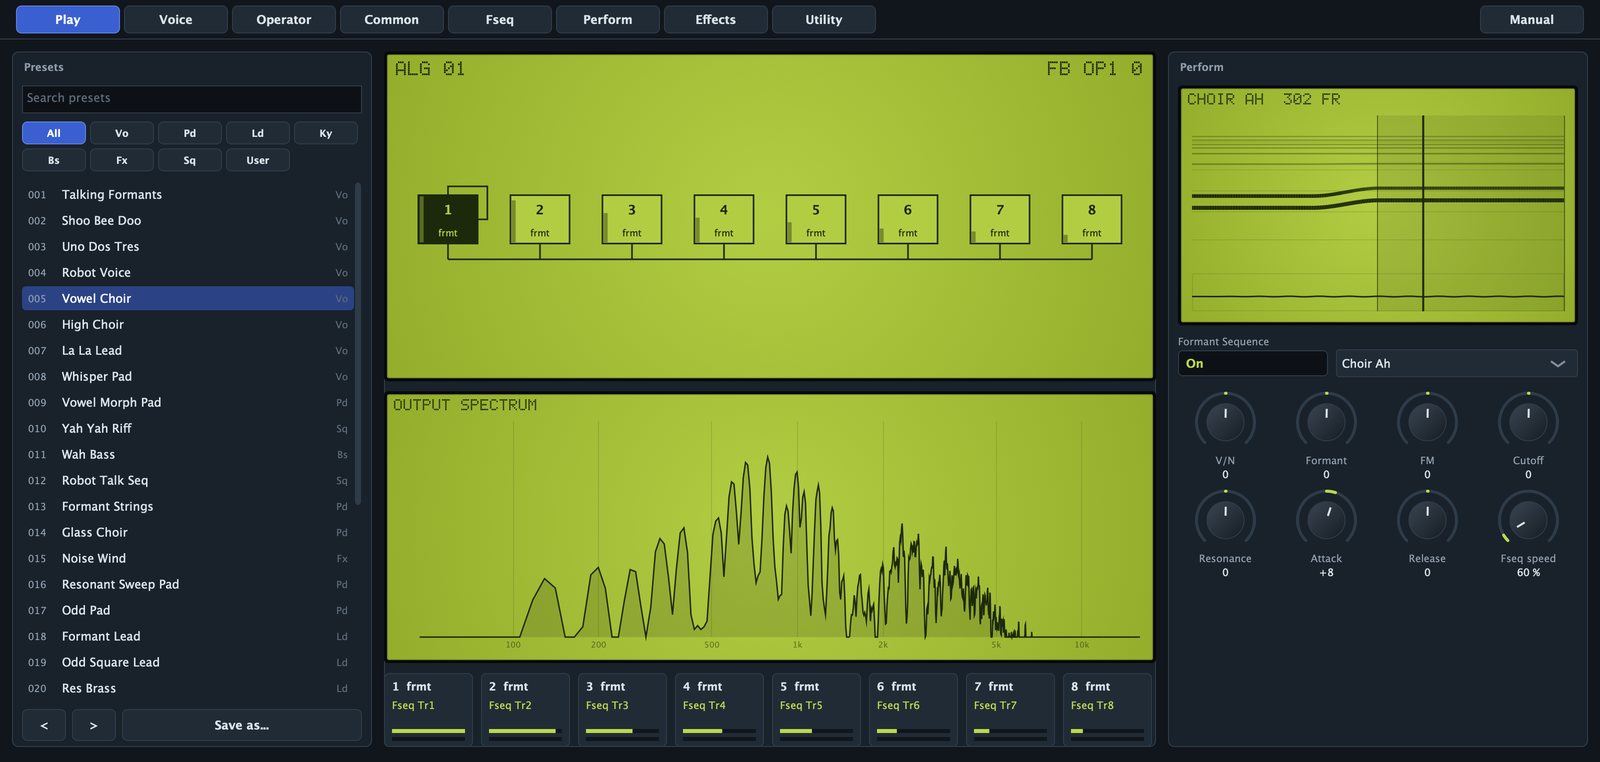This screenshot has height=762, width=1600.
Task: Select operator 3 block in algorithm display
Action: pos(632,219)
